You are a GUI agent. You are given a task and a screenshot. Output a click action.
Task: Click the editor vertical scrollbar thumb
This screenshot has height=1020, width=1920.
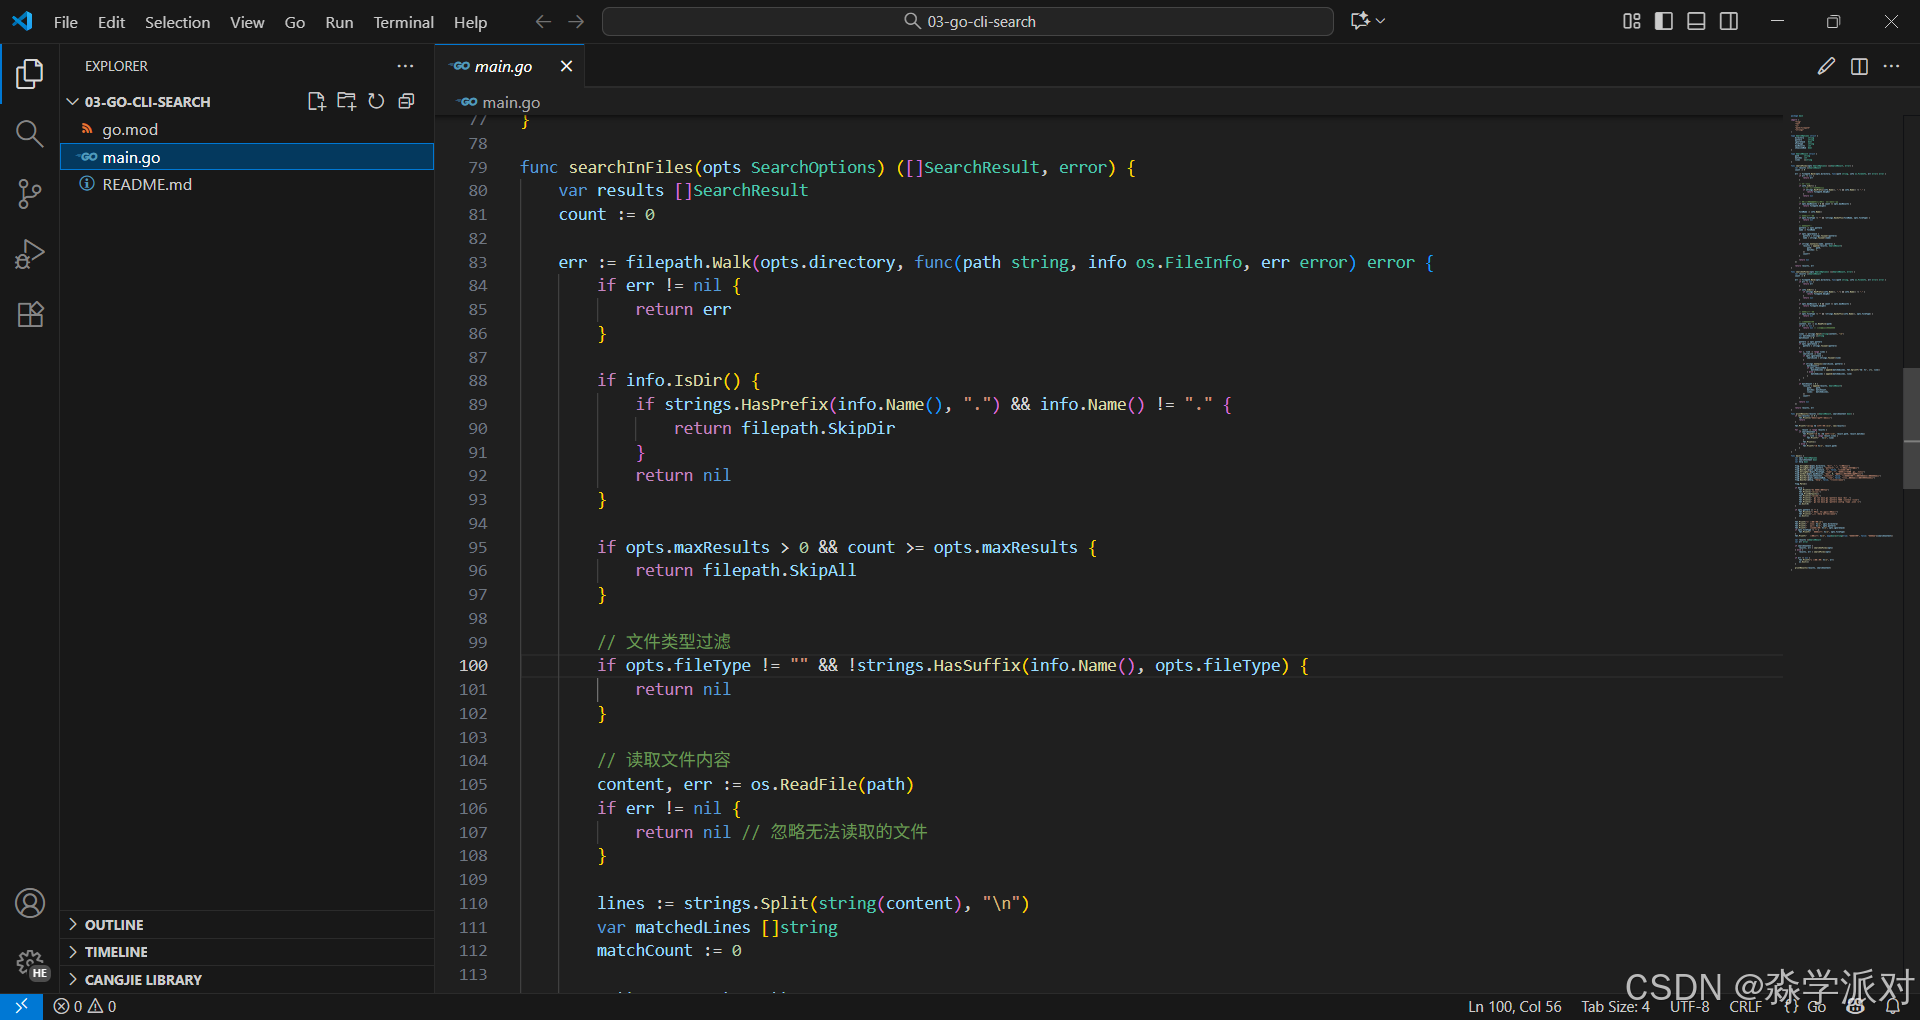[x=1911, y=427]
